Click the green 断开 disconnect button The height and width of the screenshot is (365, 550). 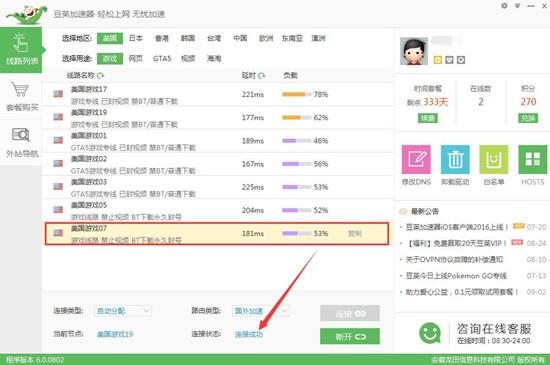pos(350,336)
